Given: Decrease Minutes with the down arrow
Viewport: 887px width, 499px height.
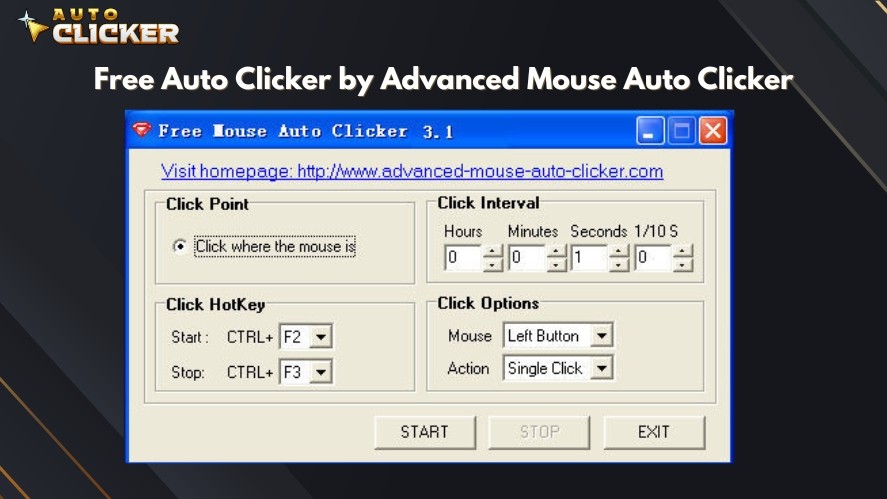Looking at the screenshot, I should coord(556,264).
